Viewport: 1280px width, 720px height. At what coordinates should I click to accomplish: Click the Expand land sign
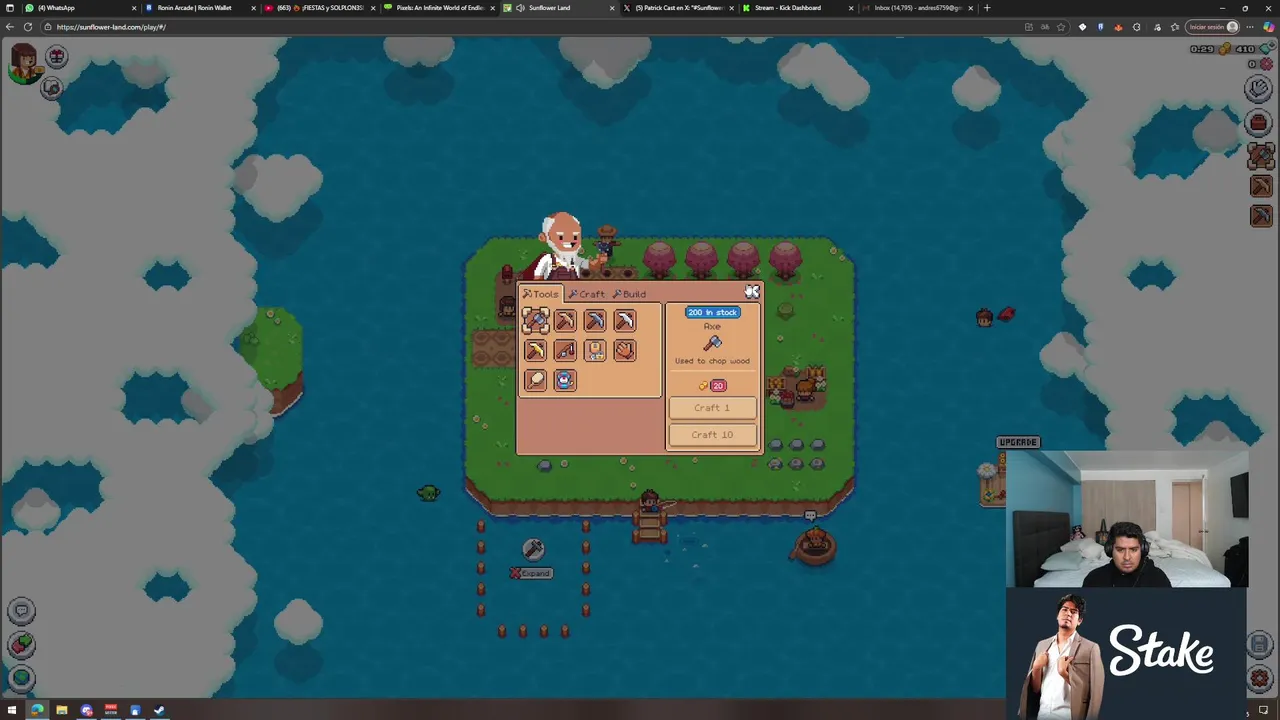531,573
